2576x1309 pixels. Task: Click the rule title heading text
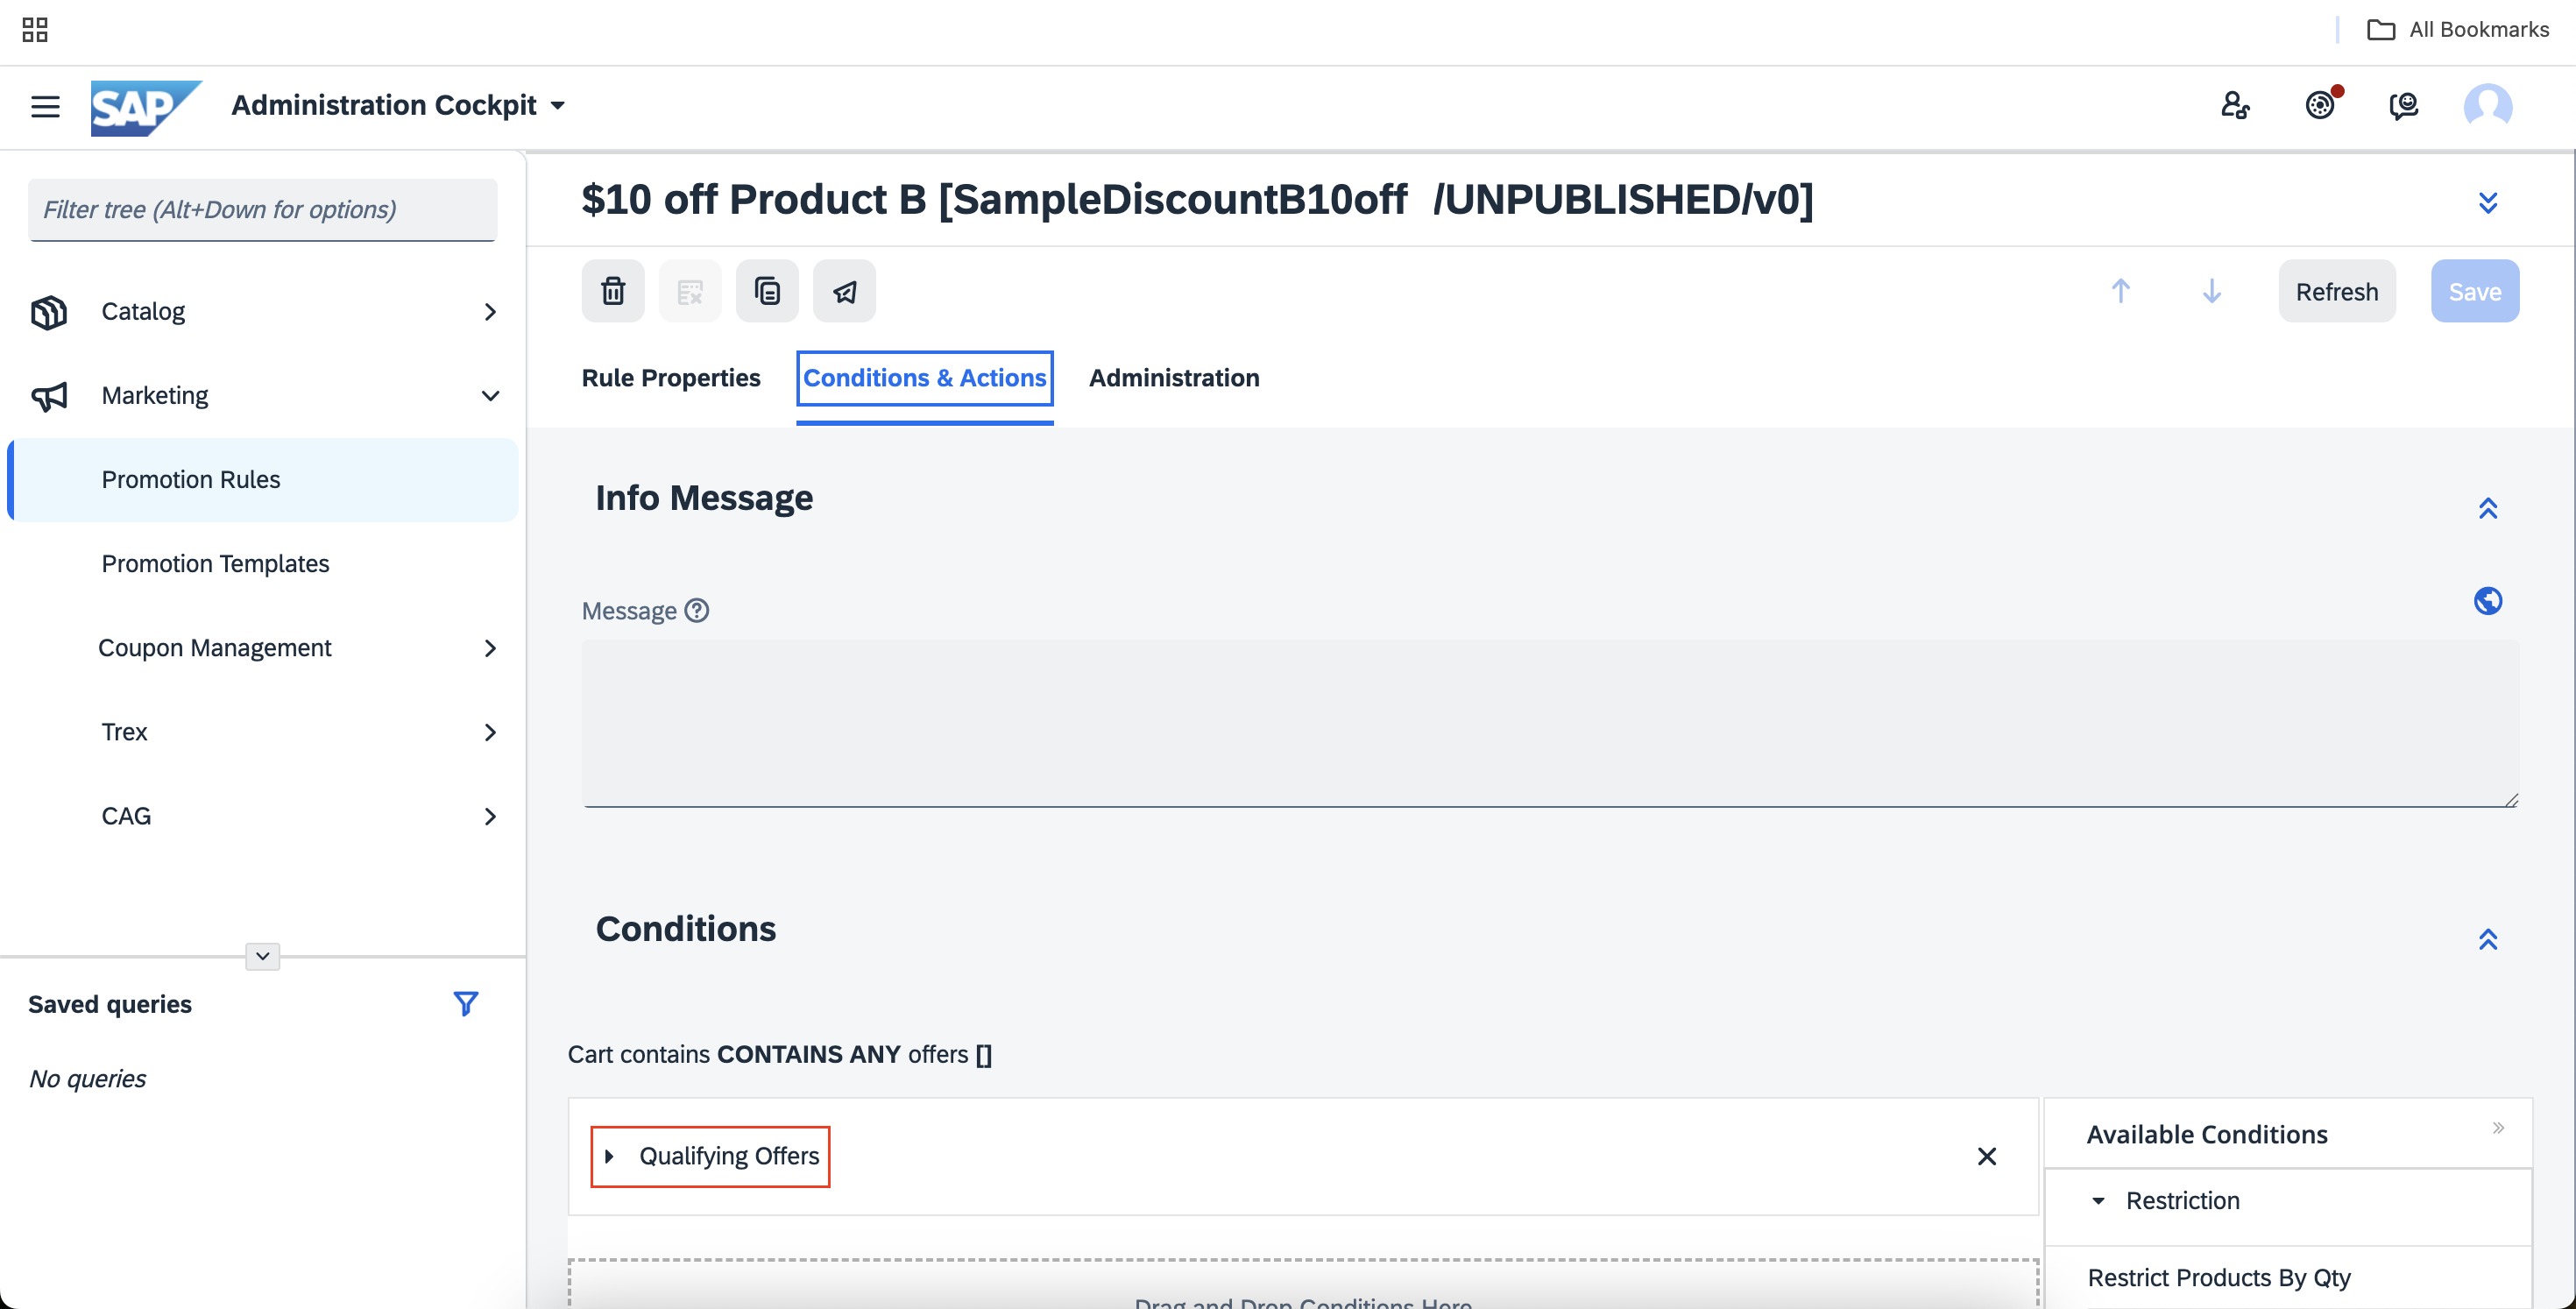coord(1197,199)
